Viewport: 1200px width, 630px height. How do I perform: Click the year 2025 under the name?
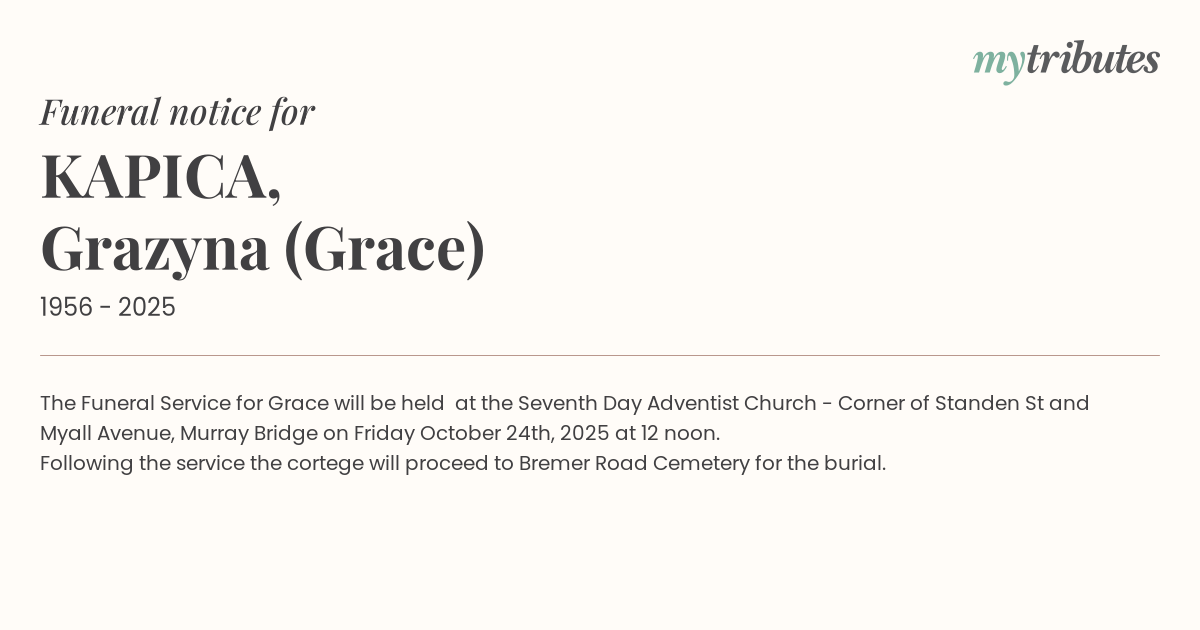[147, 308]
